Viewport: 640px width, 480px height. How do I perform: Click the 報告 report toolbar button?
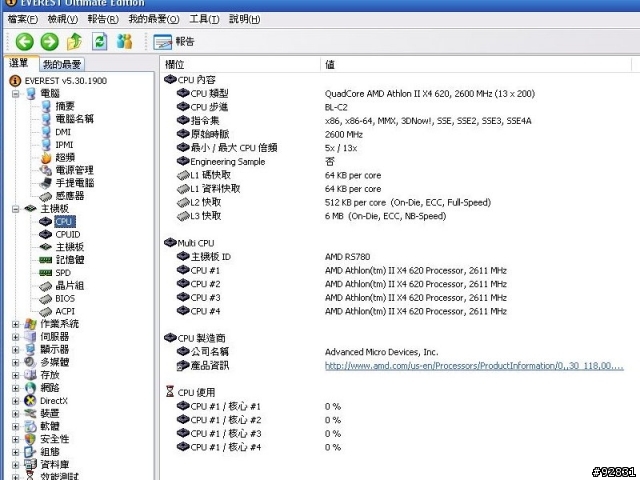click(x=174, y=42)
